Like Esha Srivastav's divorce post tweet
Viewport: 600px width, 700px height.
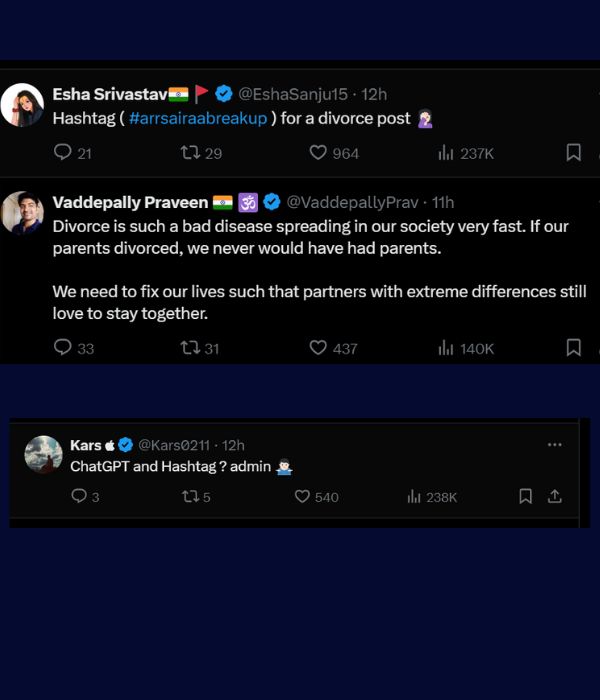[x=318, y=153]
